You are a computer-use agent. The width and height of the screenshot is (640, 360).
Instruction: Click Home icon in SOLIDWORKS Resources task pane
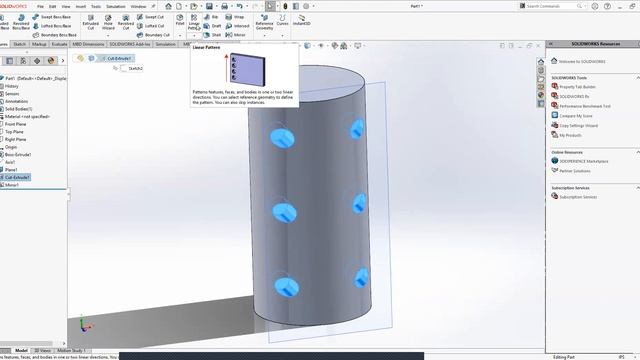click(540, 62)
